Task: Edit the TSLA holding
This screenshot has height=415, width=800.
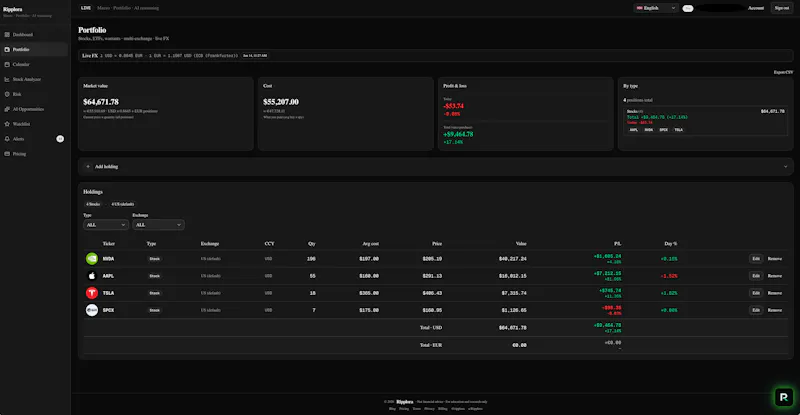Action: click(x=756, y=293)
